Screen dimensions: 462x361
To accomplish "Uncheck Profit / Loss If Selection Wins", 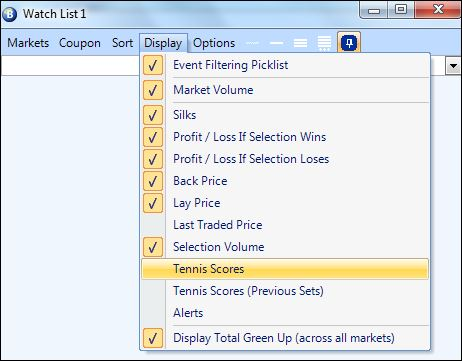I will pyautogui.click(x=285, y=137).
